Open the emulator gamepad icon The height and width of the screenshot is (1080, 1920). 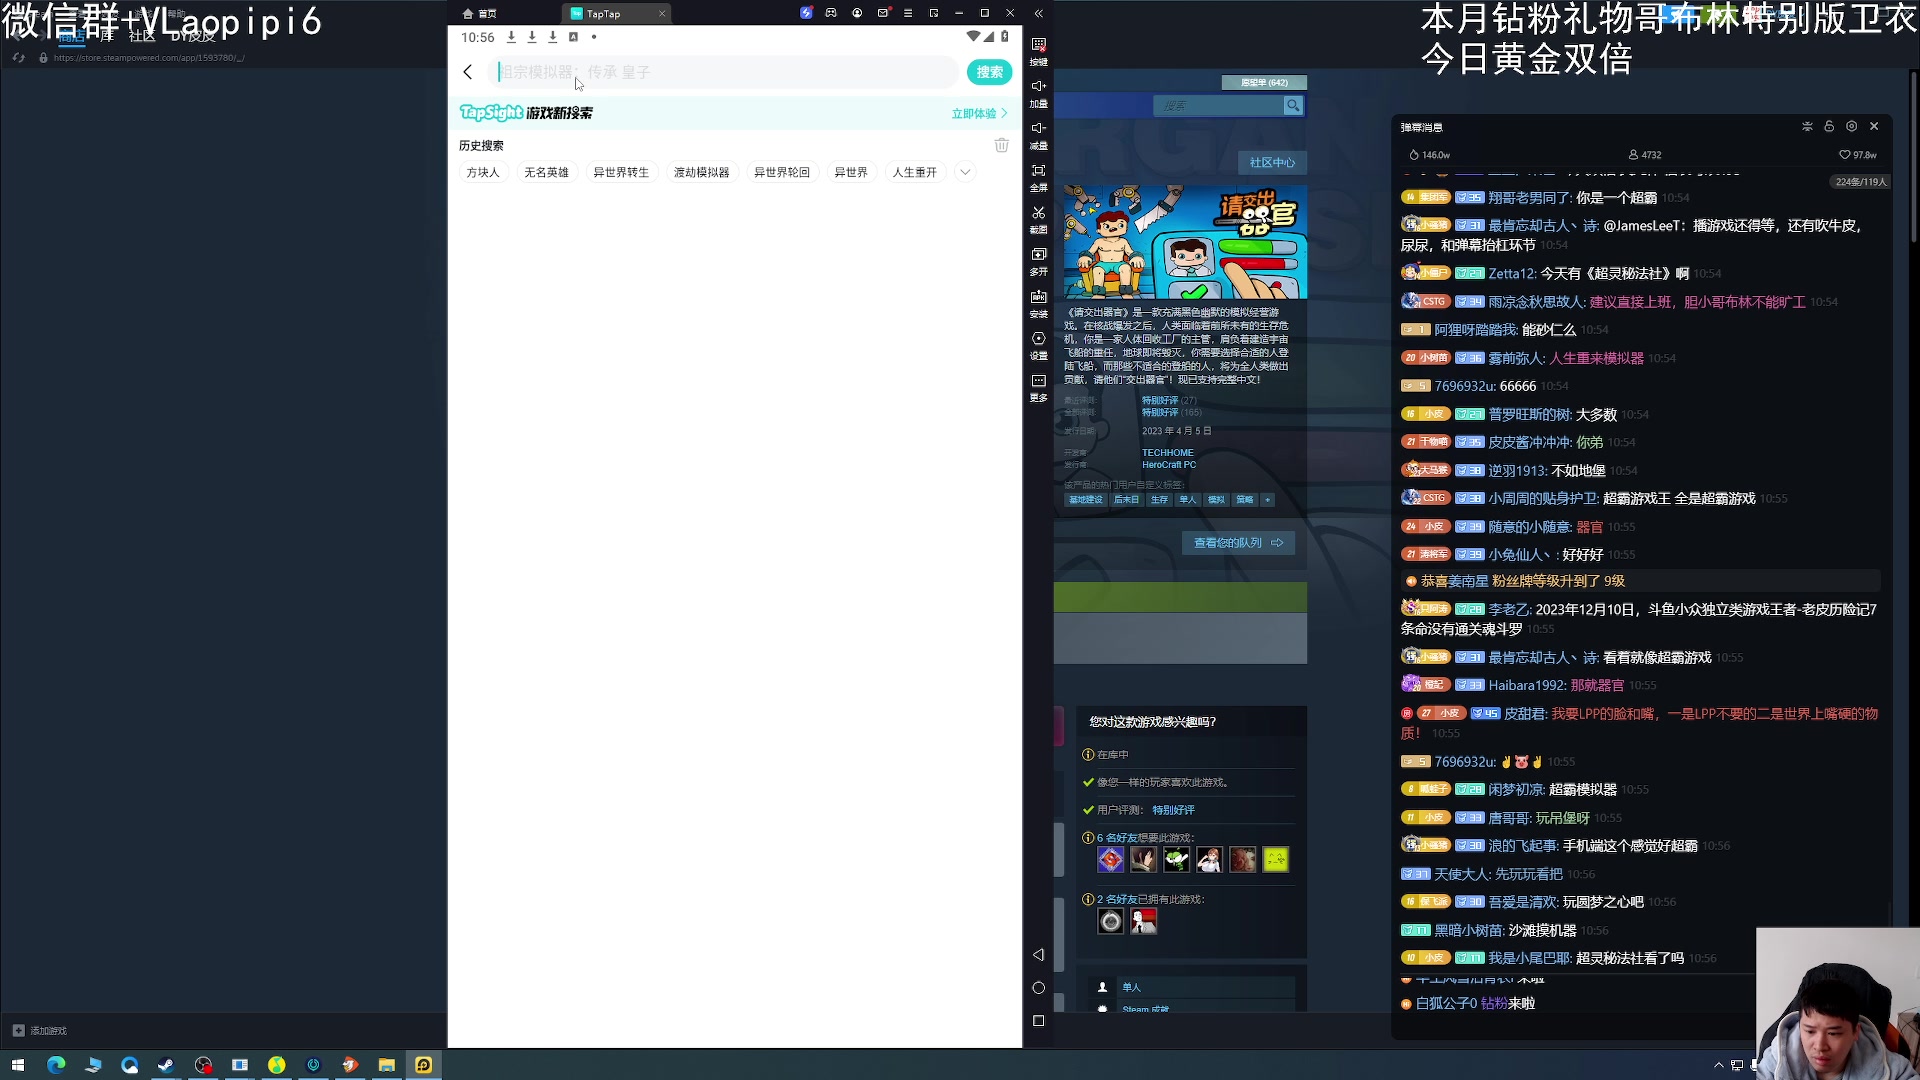[x=831, y=13]
